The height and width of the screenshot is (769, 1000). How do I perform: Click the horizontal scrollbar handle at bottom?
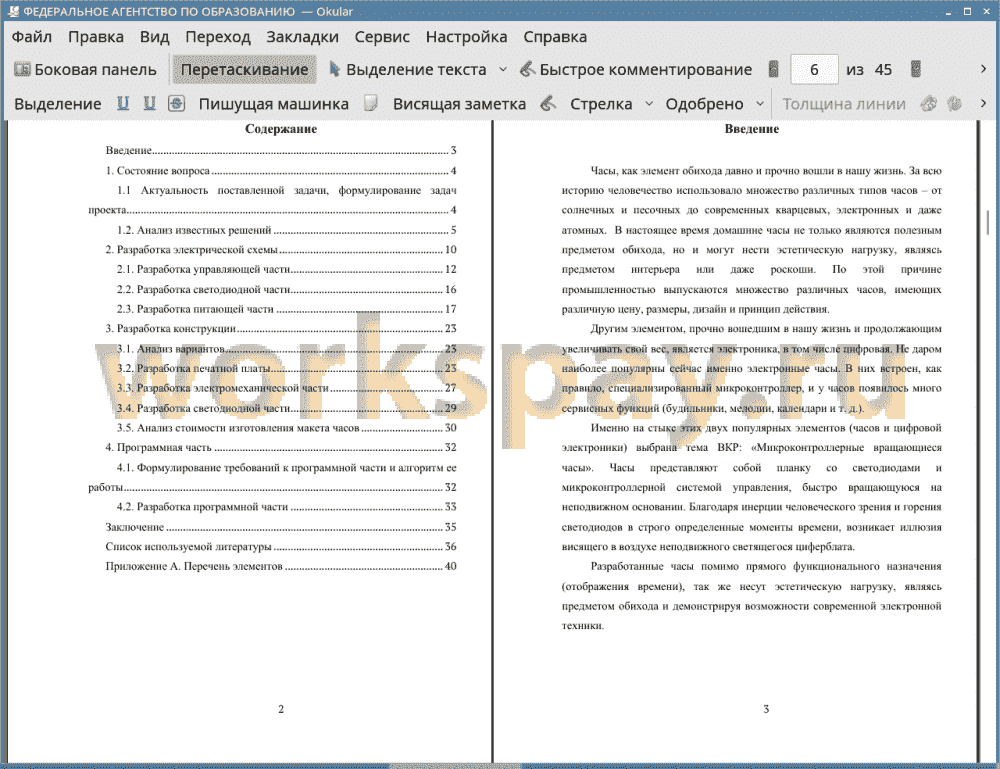[455, 766]
